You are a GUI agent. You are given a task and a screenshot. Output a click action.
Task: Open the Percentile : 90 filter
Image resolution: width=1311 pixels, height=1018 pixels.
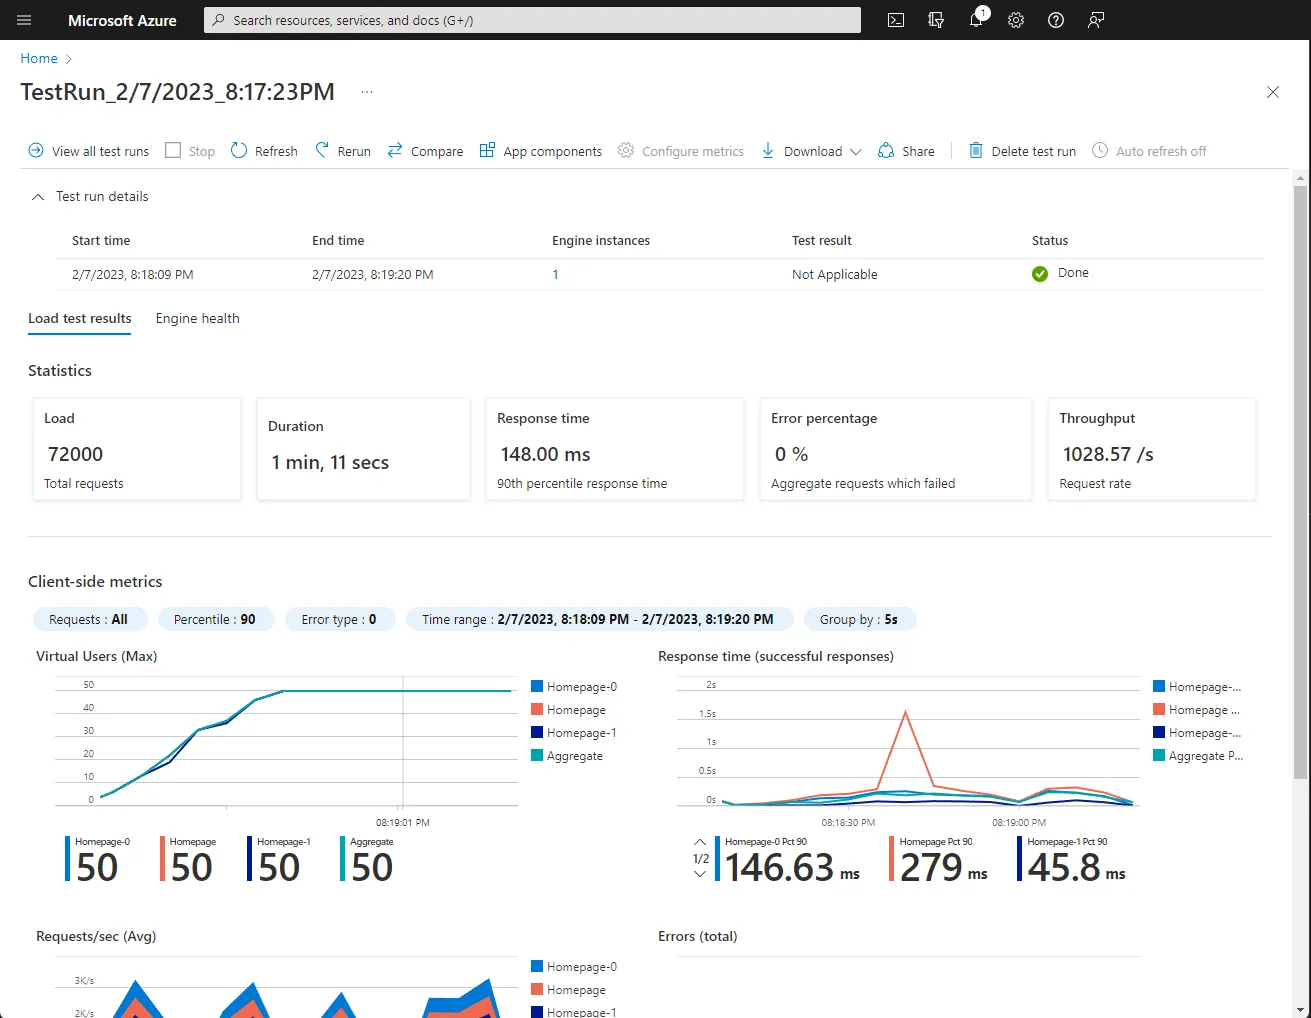(x=215, y=620)
